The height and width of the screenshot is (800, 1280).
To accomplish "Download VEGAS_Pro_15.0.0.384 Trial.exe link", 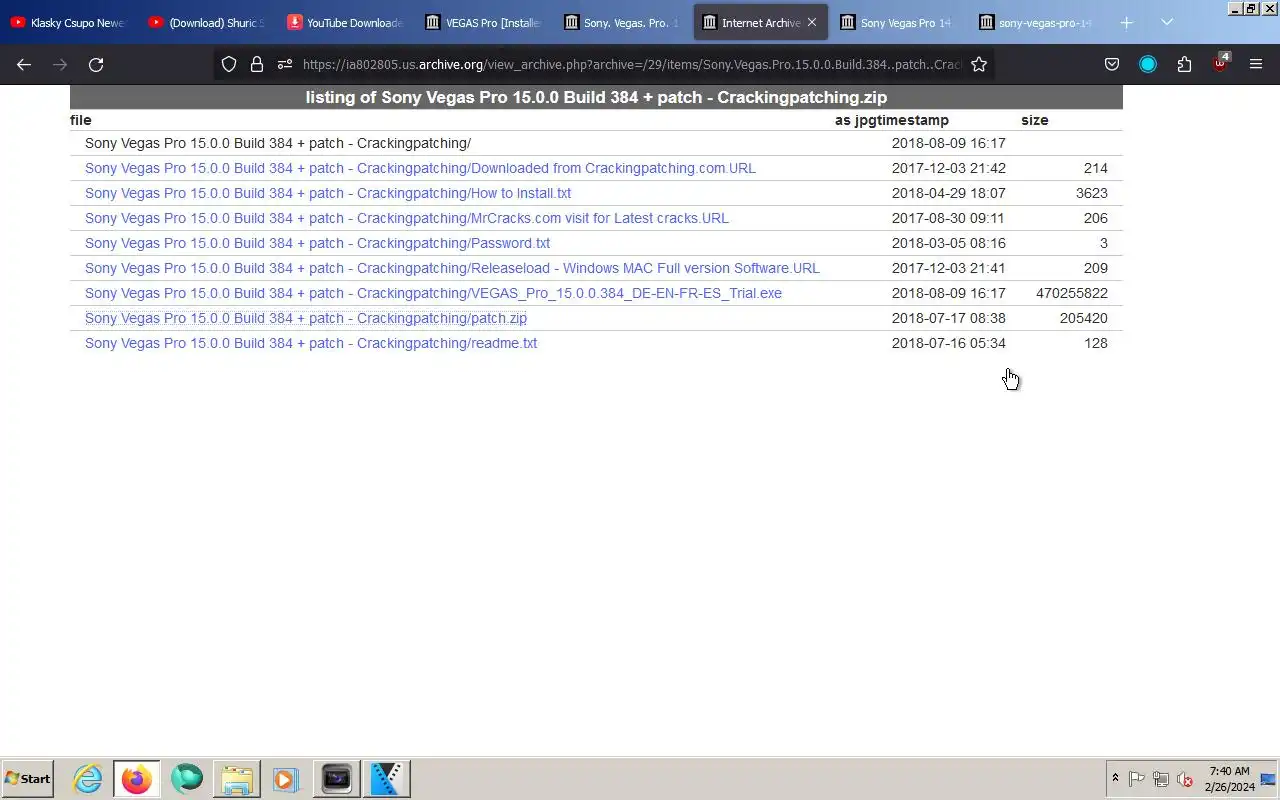I will click(x=433, y=293).
